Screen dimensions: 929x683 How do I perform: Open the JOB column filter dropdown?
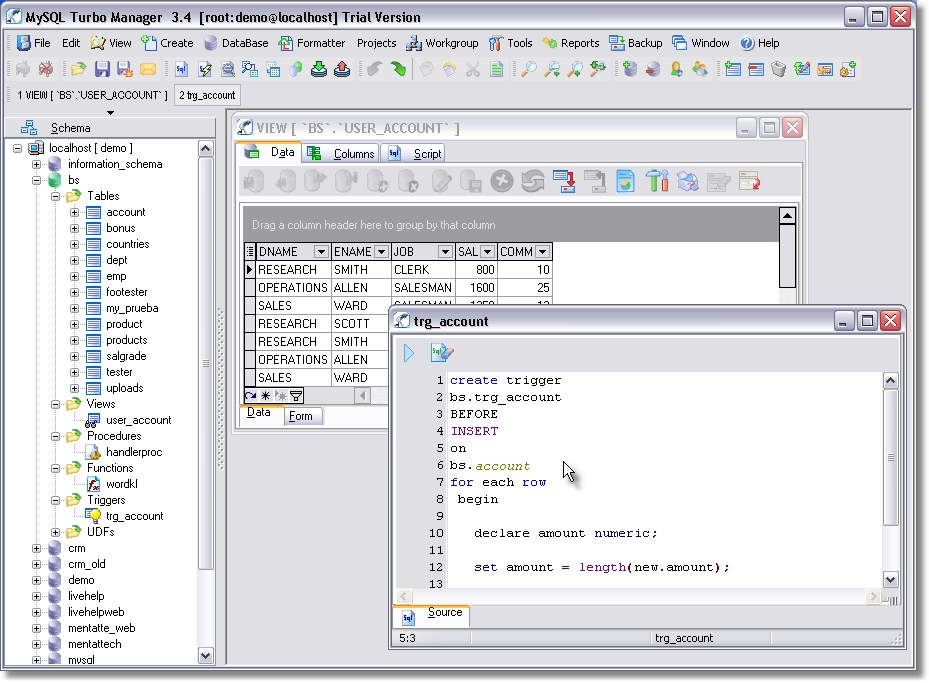445,252
